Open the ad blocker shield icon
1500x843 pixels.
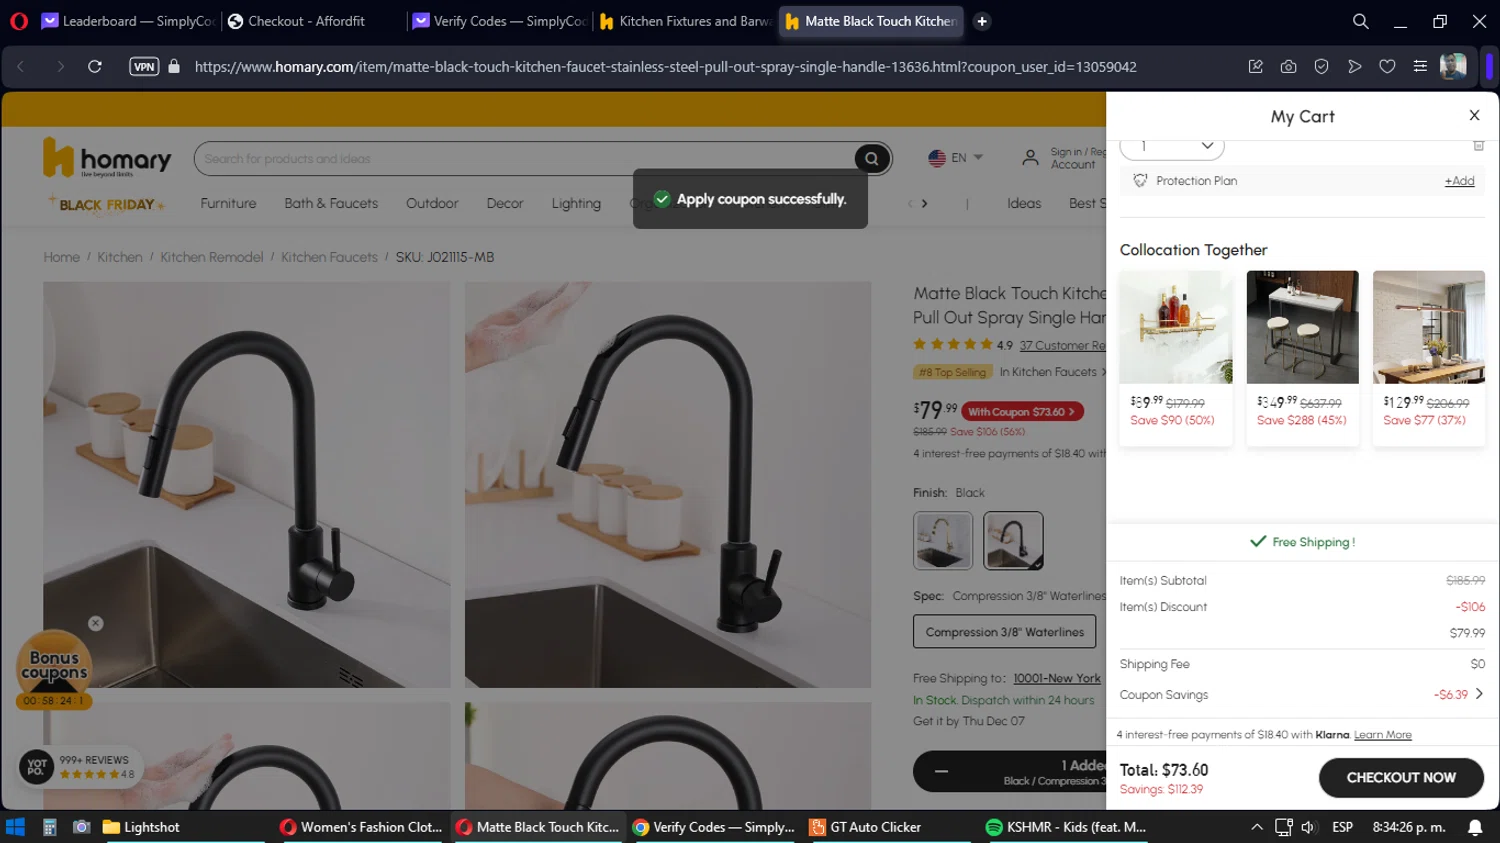point(1321,67)
